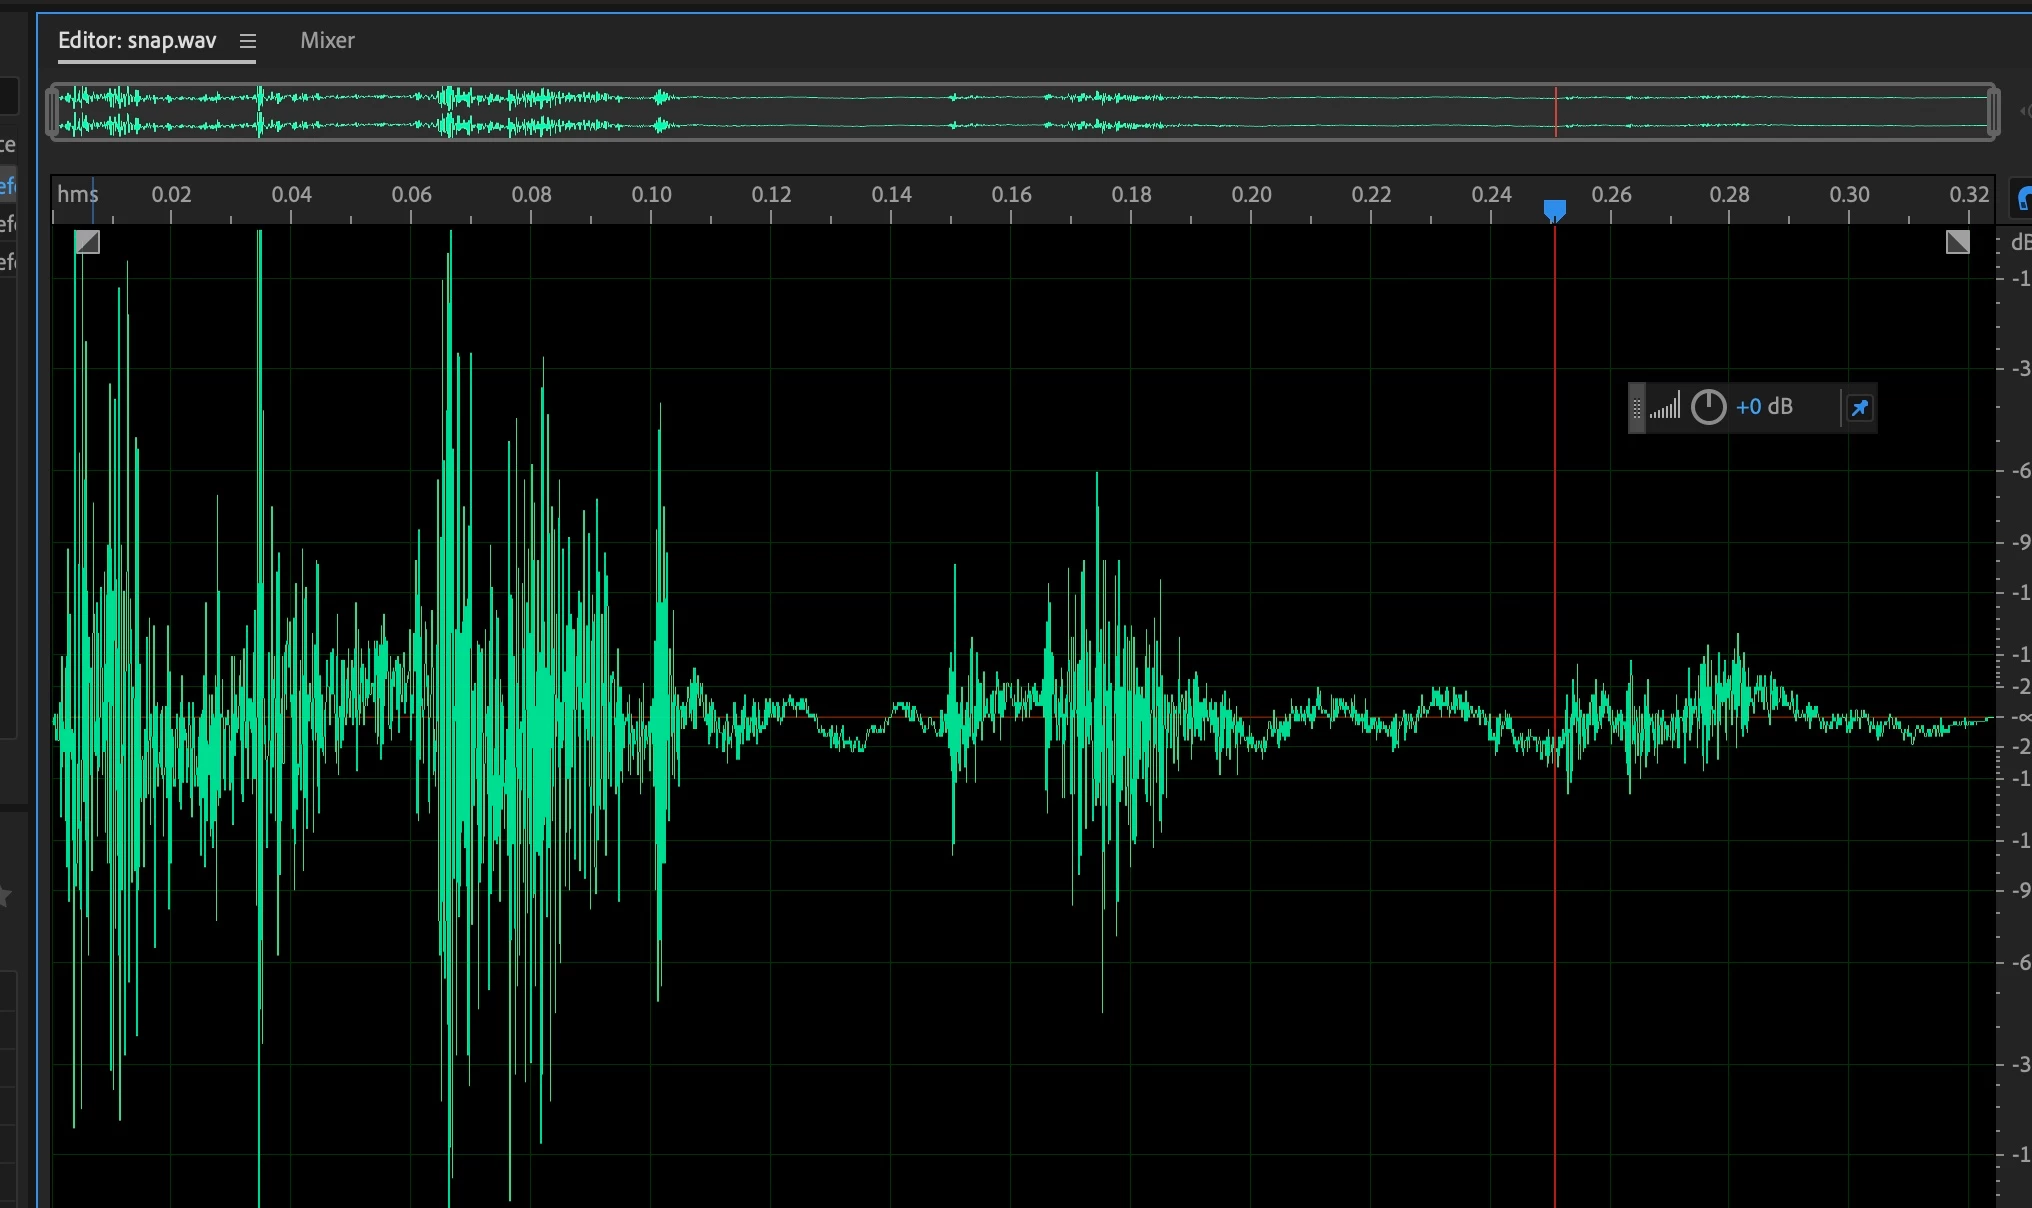
Task: Click red playhead line in overview navigator
Action: pyautogui.click(x=1555, y=111)
